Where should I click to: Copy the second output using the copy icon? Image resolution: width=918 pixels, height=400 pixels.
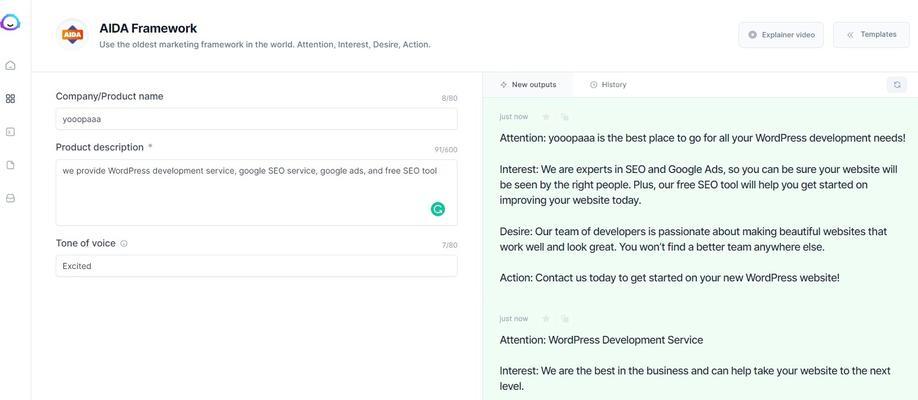[565, 319]
